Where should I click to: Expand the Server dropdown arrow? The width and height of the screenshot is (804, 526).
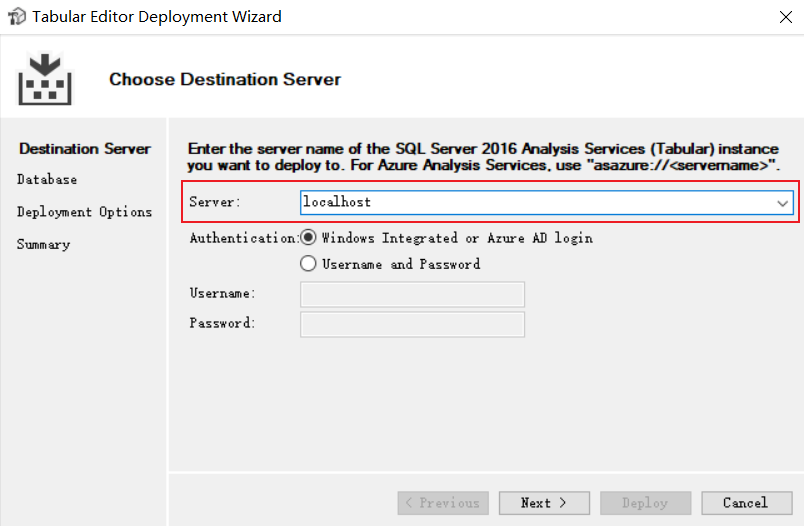click(782, 203)
